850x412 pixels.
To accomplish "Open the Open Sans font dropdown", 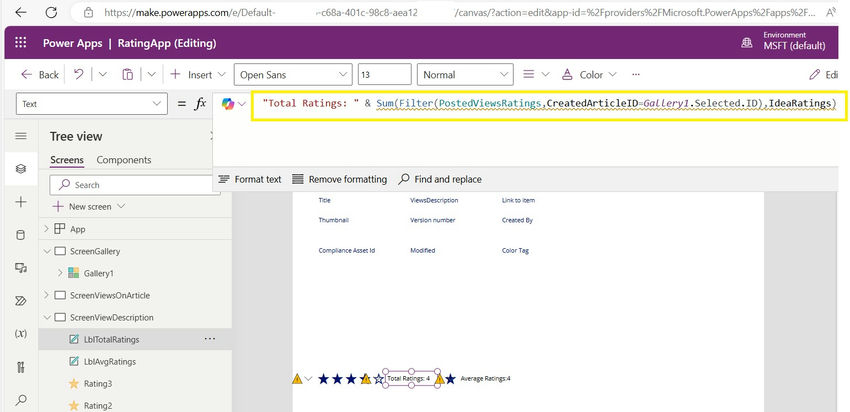I will pos(293,74).
